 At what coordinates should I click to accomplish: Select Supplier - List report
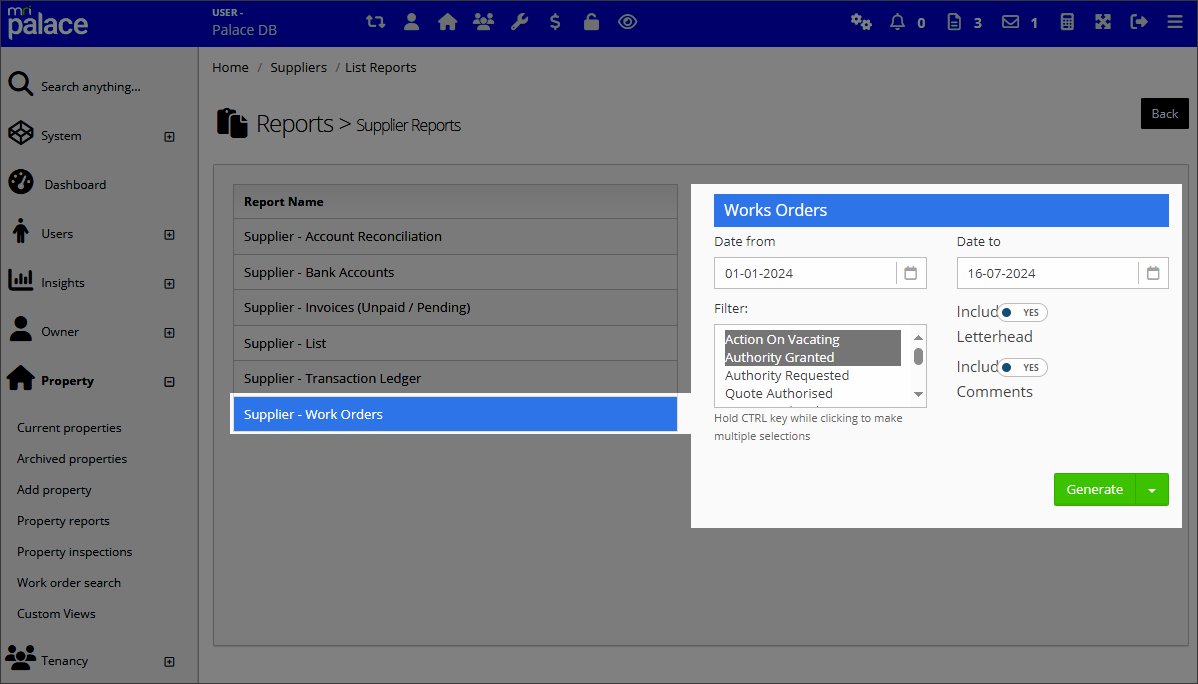tap(455, 343)
